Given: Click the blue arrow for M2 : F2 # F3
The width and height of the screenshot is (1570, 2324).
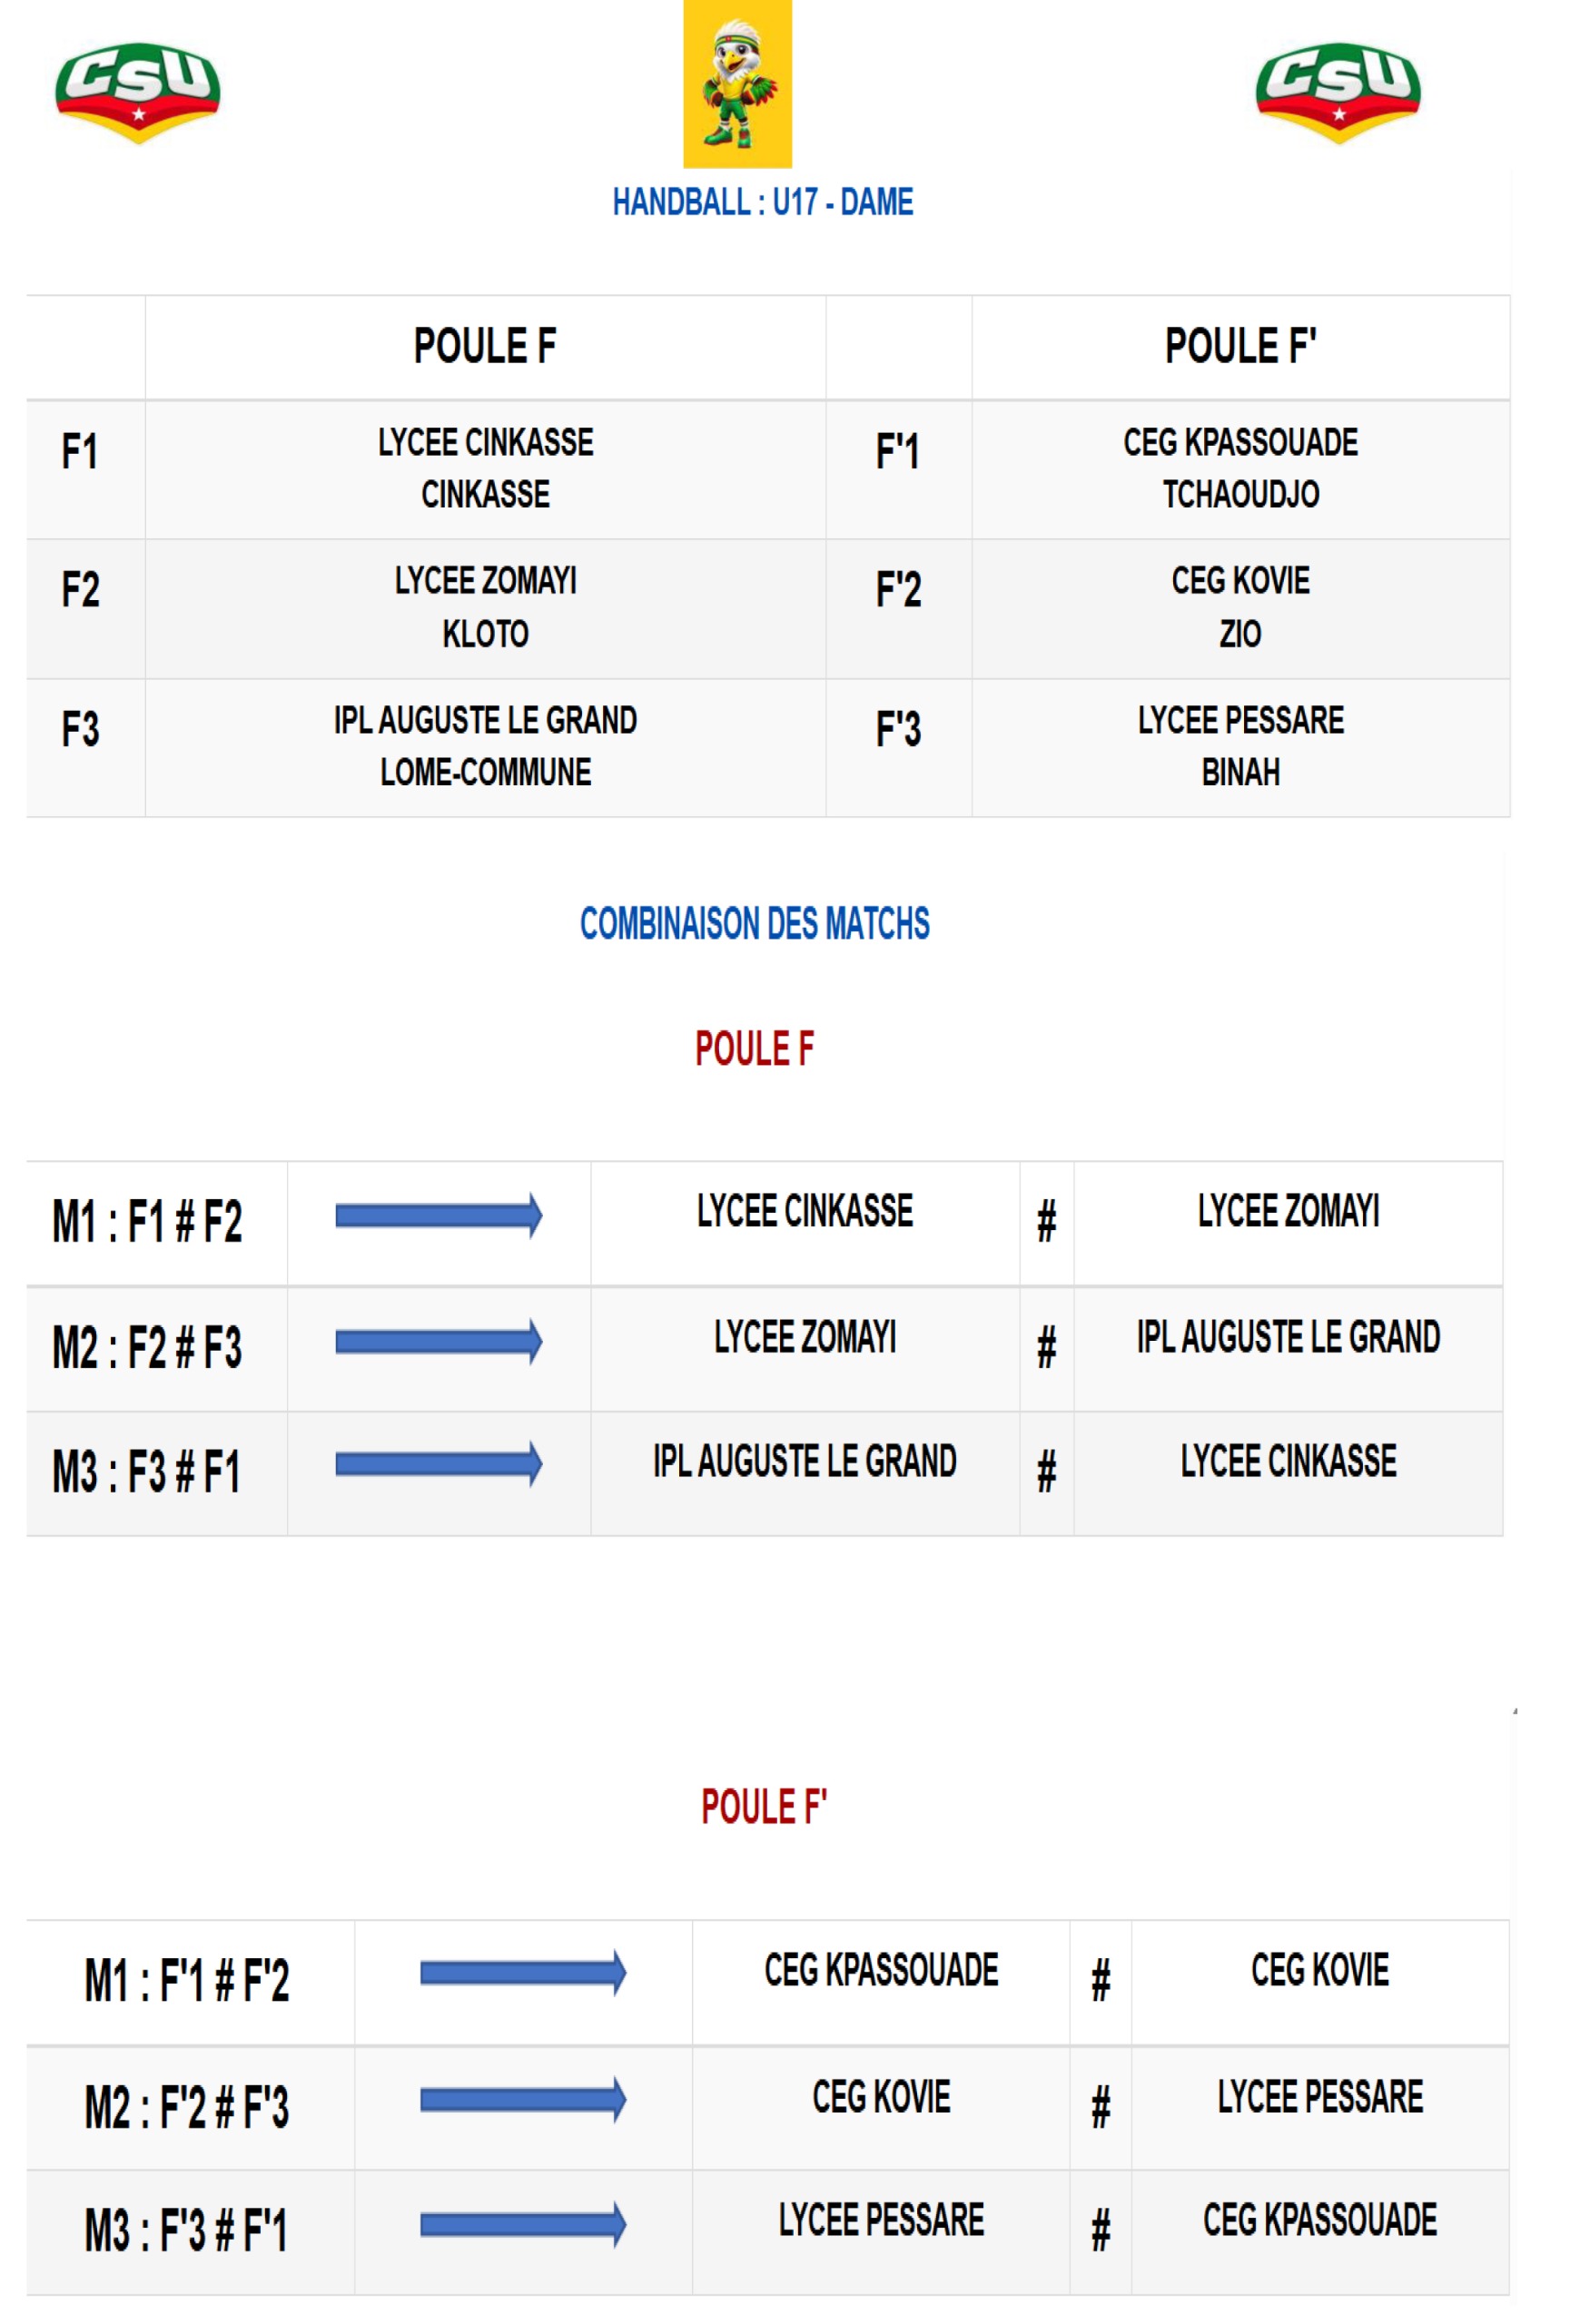Looking at the screenshot, I should pos(438,1341).
